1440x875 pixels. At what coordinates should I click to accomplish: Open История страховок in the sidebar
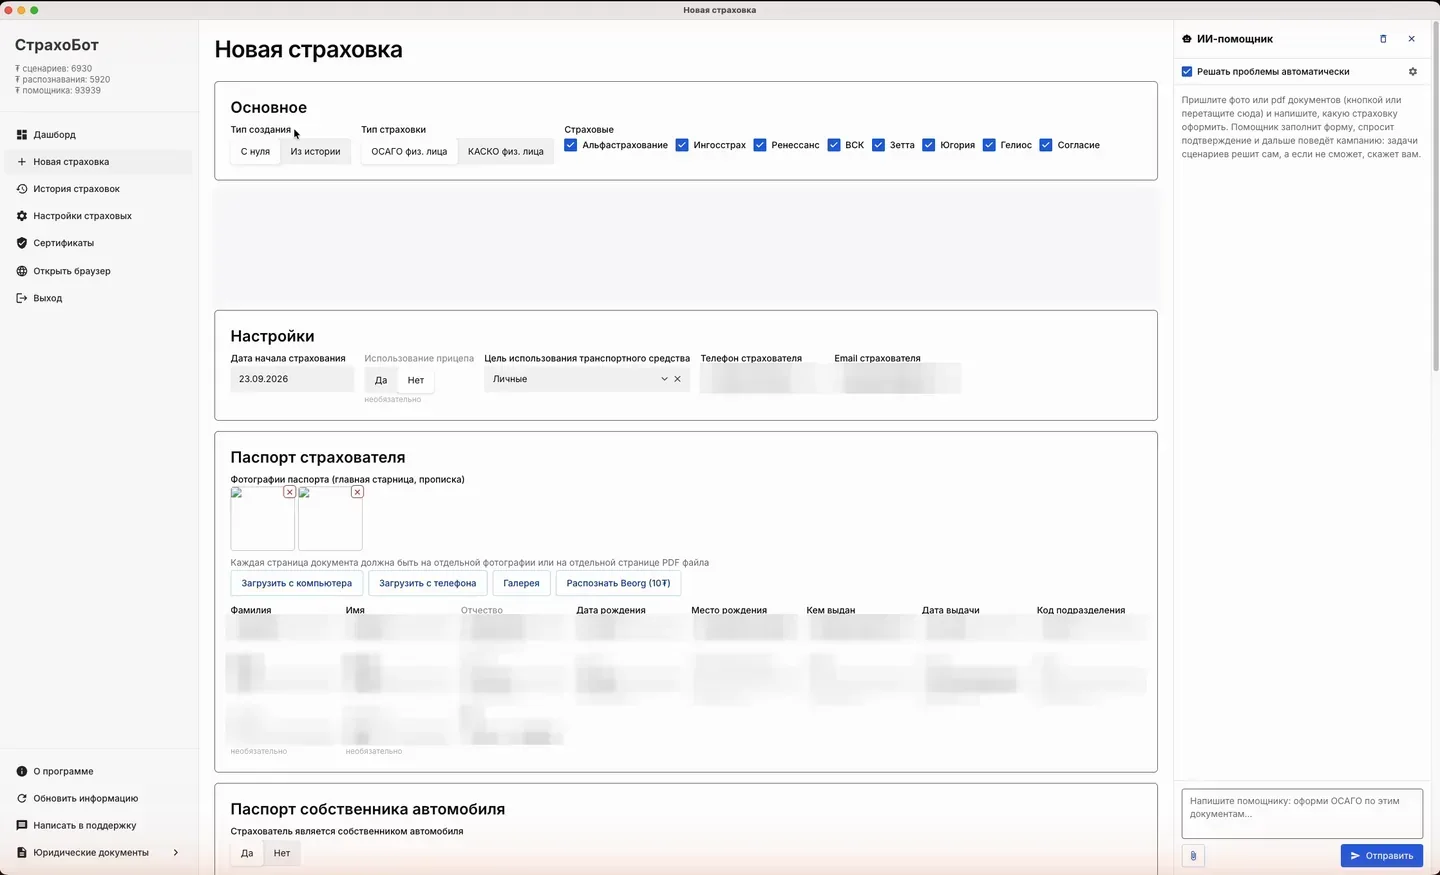pos(98,188)
